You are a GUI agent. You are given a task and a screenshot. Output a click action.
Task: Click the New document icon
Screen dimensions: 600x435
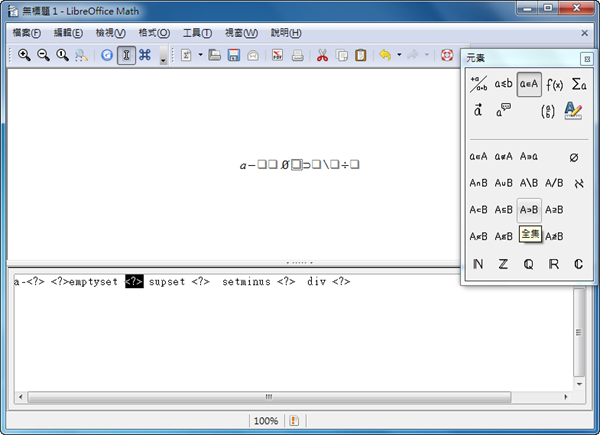click(186, 55)
